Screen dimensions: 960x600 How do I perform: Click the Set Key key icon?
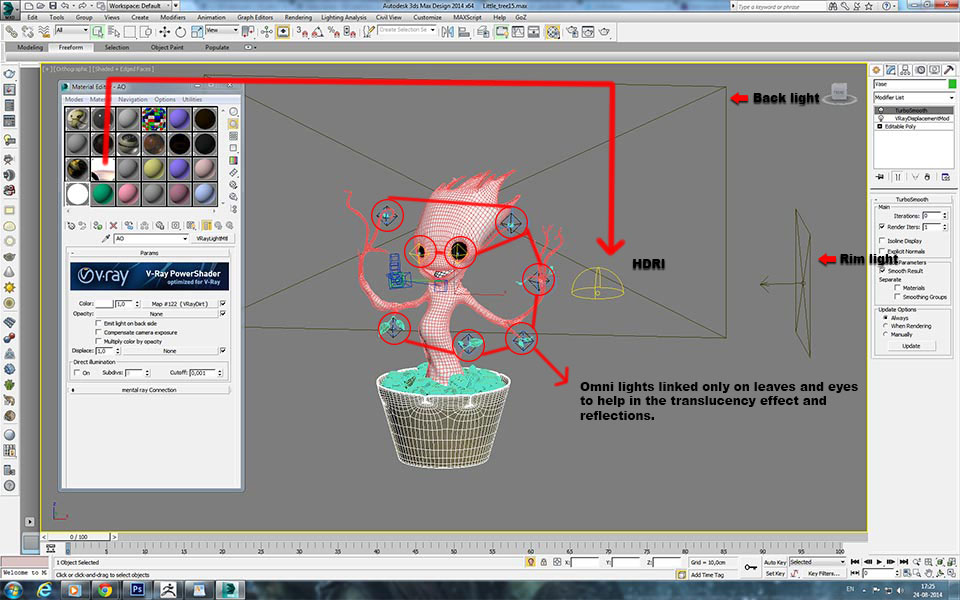(x=750, y=568)
